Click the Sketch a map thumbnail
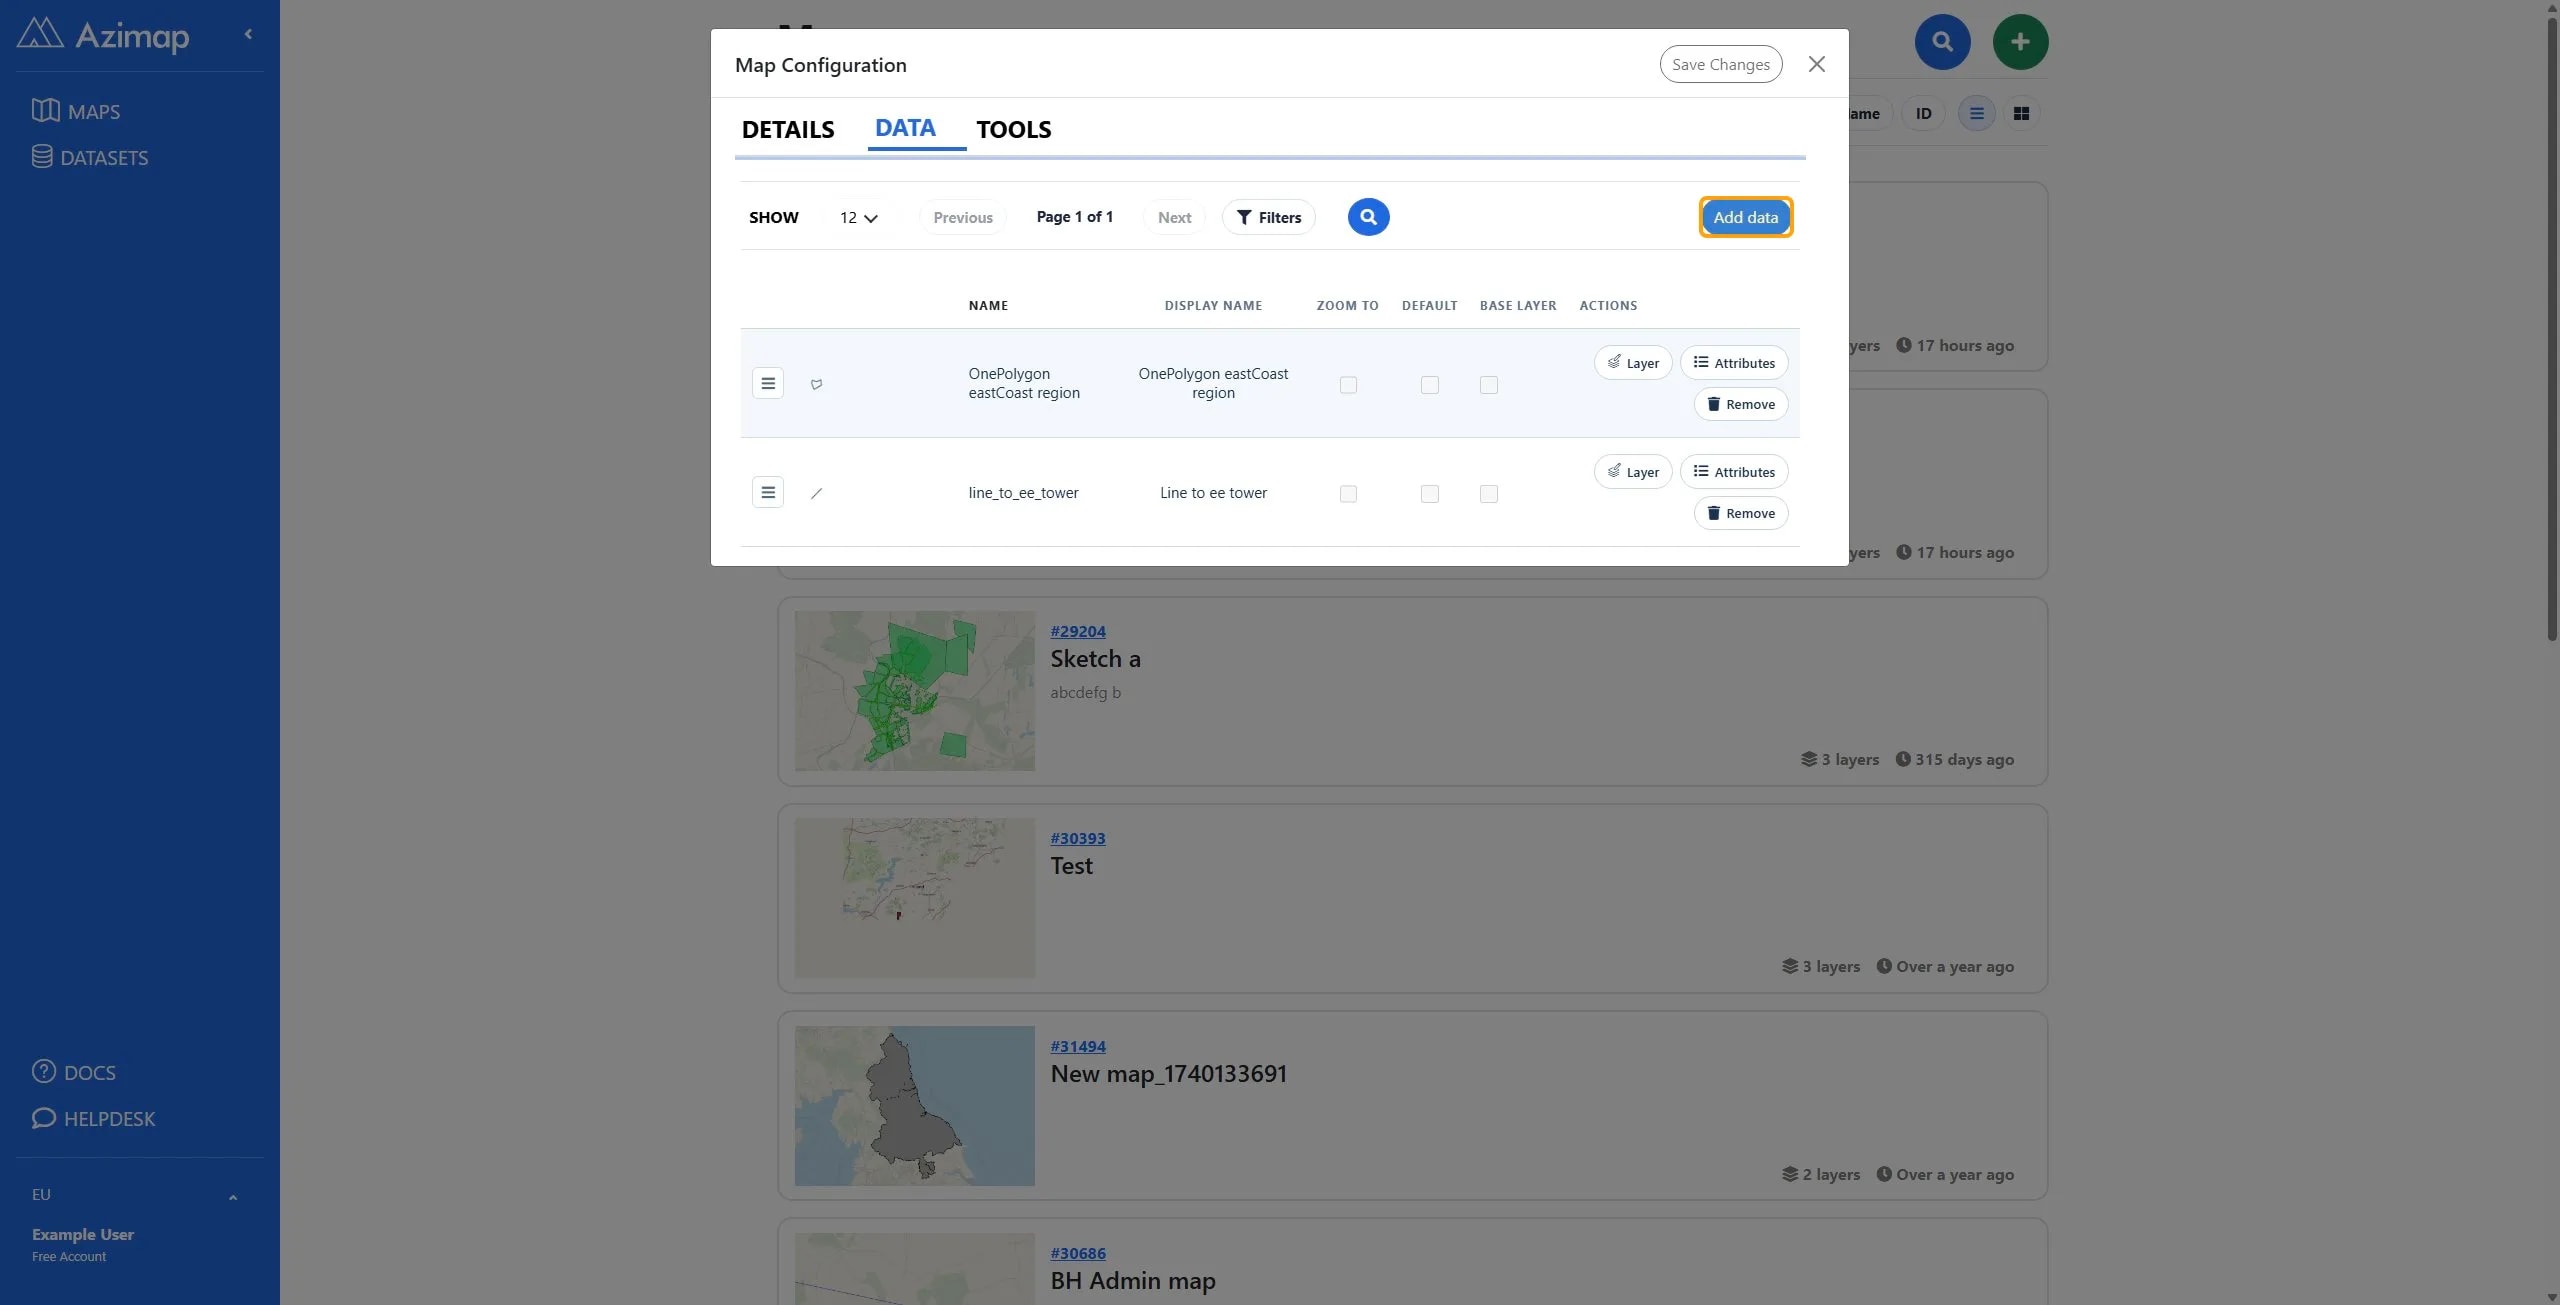 914,691
